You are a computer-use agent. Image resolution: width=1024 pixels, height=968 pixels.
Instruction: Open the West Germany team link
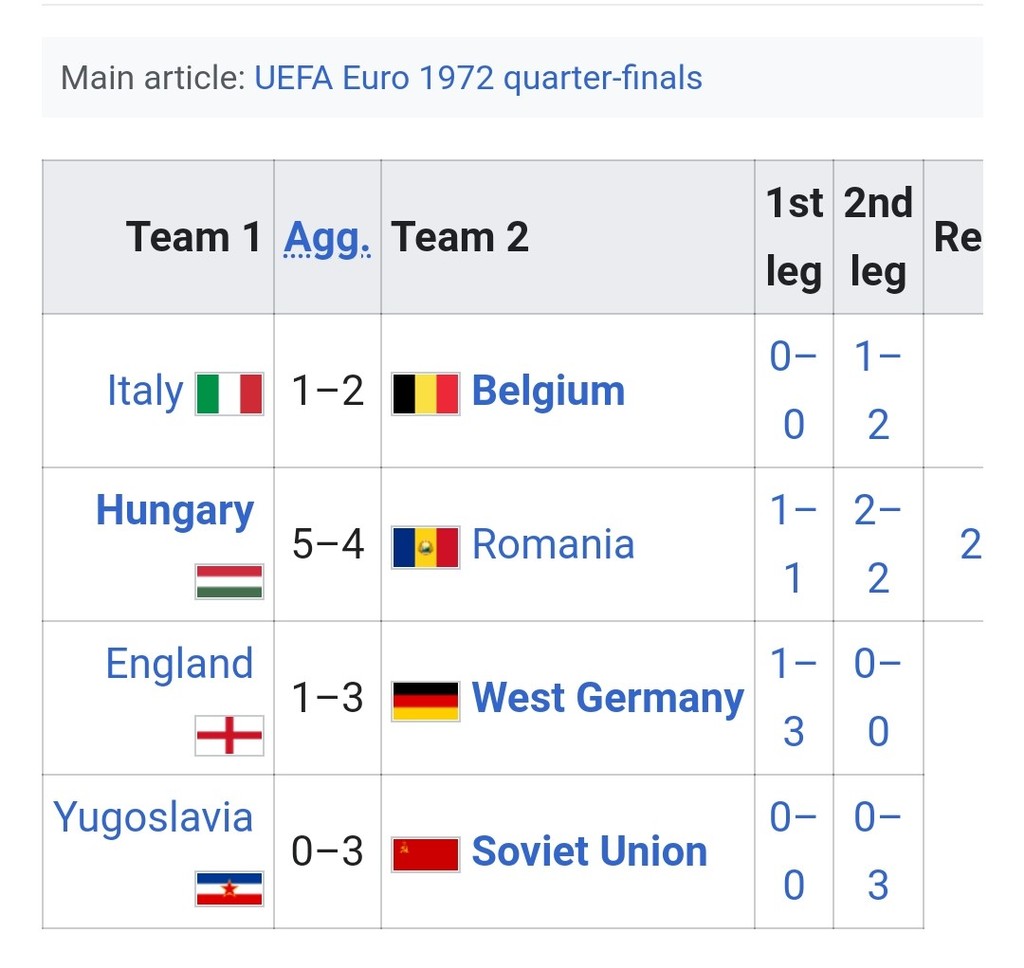608,698
